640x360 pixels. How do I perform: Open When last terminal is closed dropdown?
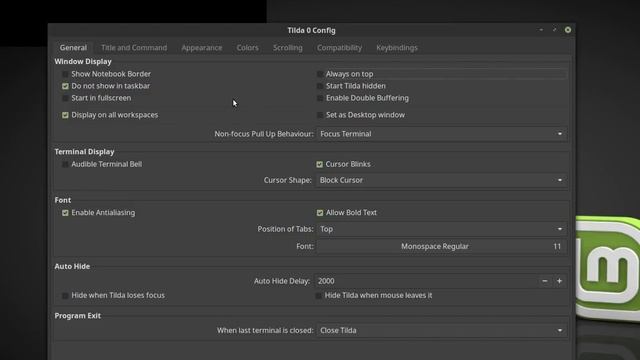(442, 330)
